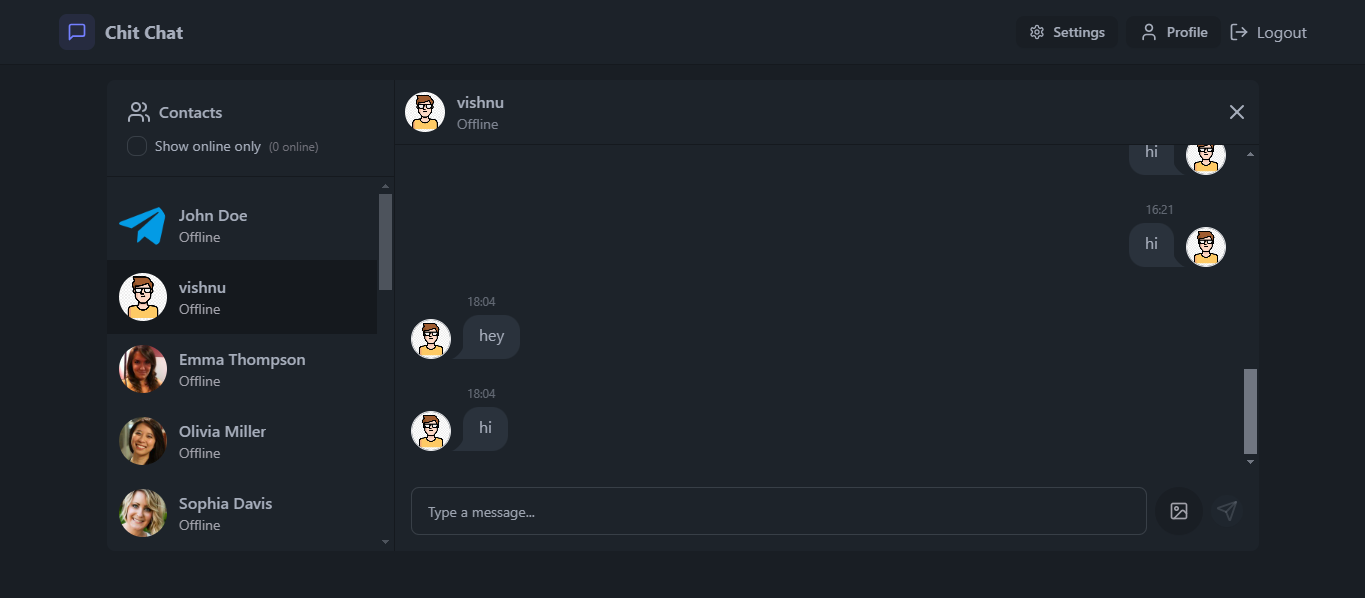Click the Contacts people icon

139,112
